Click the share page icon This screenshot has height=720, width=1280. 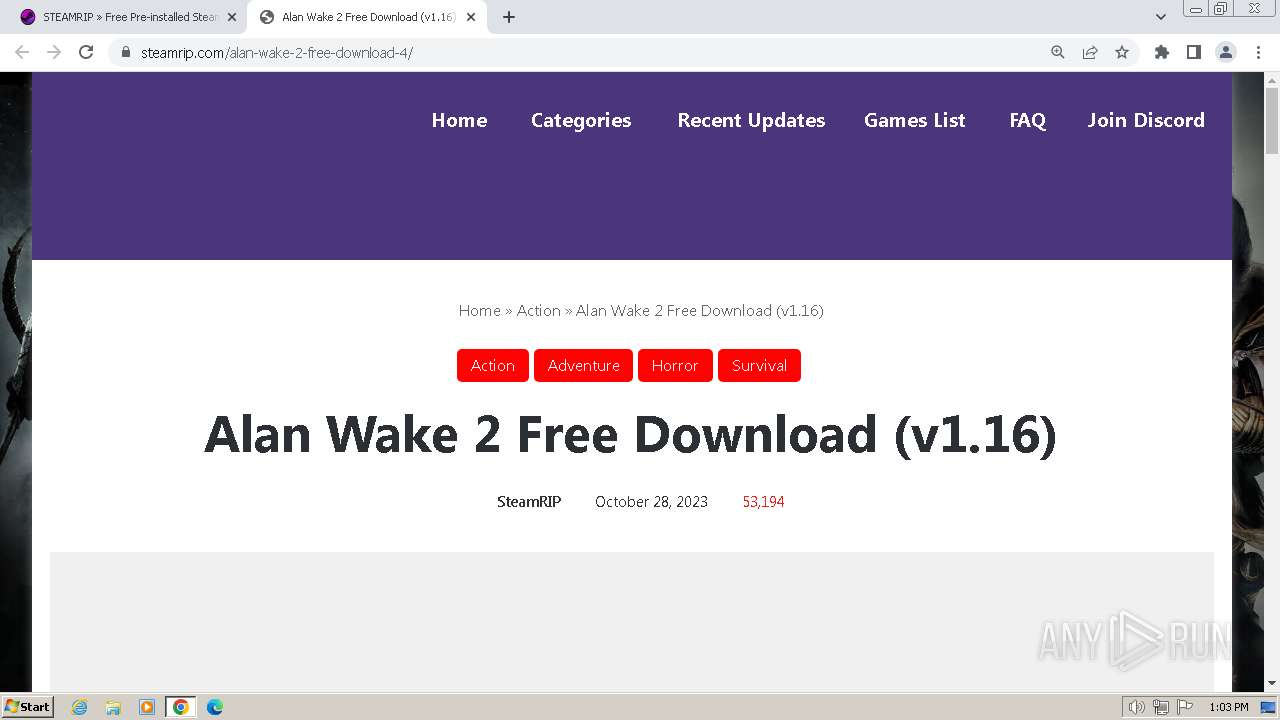tap(1090, 52)
